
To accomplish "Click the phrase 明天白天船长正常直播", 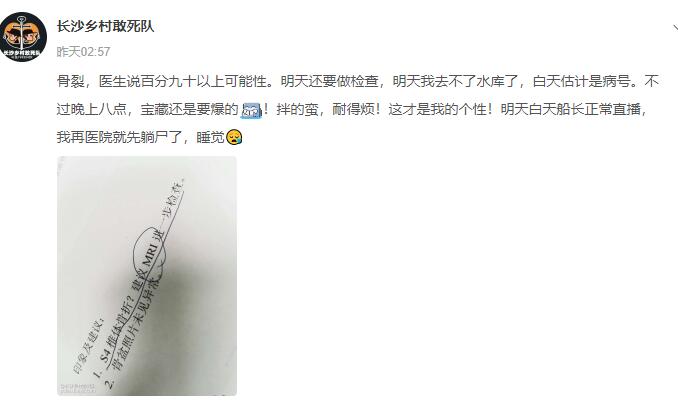I will pos(570,109).
